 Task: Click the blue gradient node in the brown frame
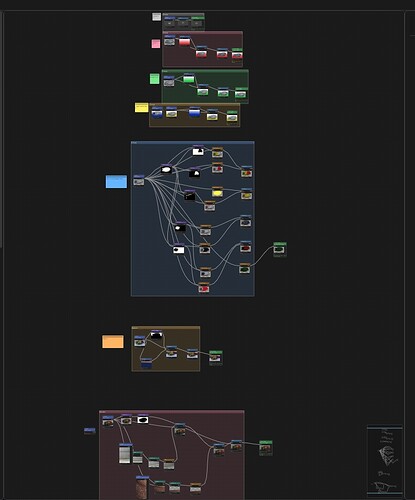[194, 112]
